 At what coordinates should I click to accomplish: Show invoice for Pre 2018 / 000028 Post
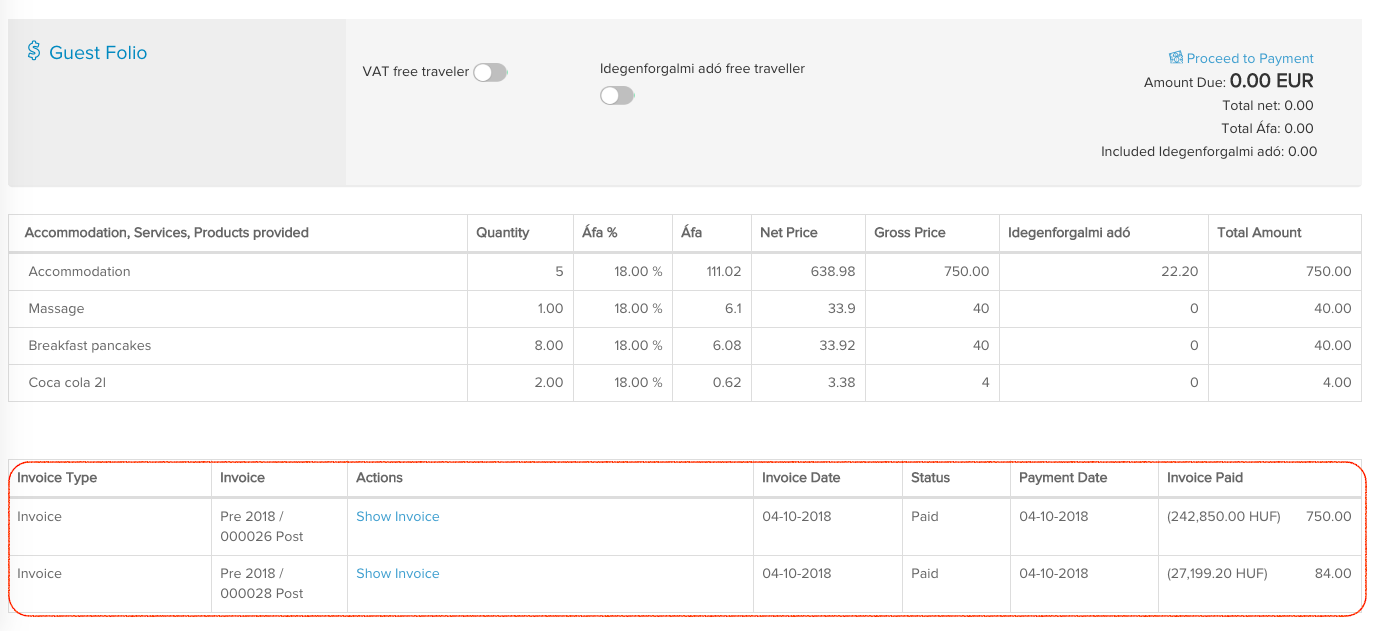[396, 573]
